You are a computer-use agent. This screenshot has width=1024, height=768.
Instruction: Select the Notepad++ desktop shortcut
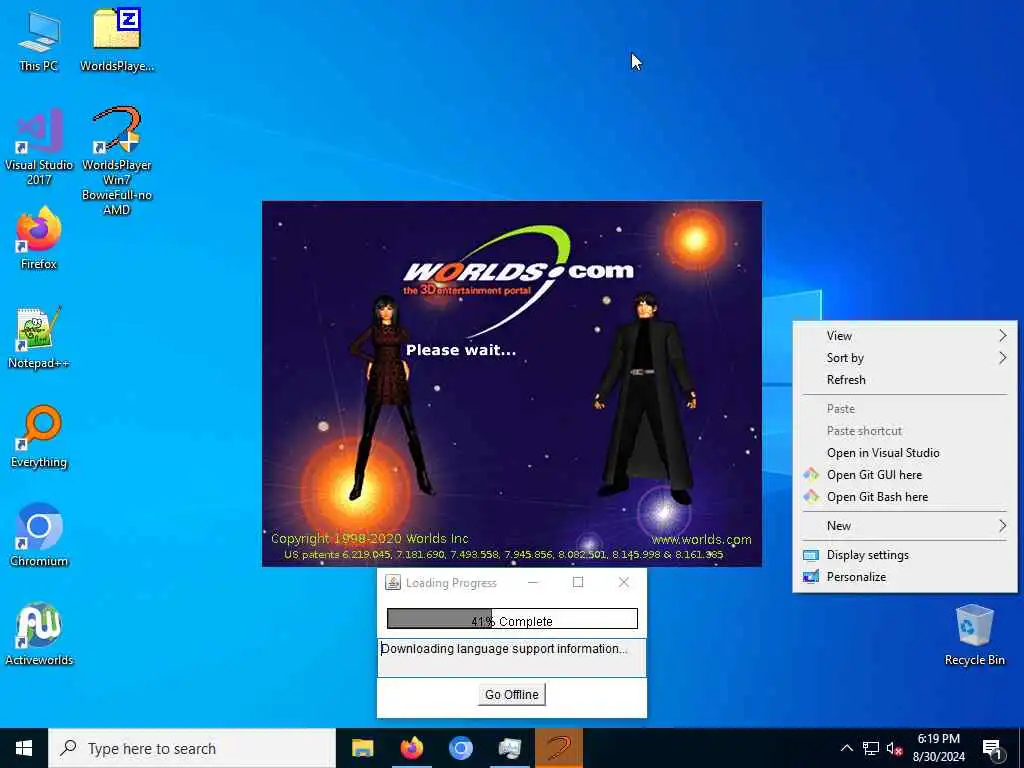[39, 338]
